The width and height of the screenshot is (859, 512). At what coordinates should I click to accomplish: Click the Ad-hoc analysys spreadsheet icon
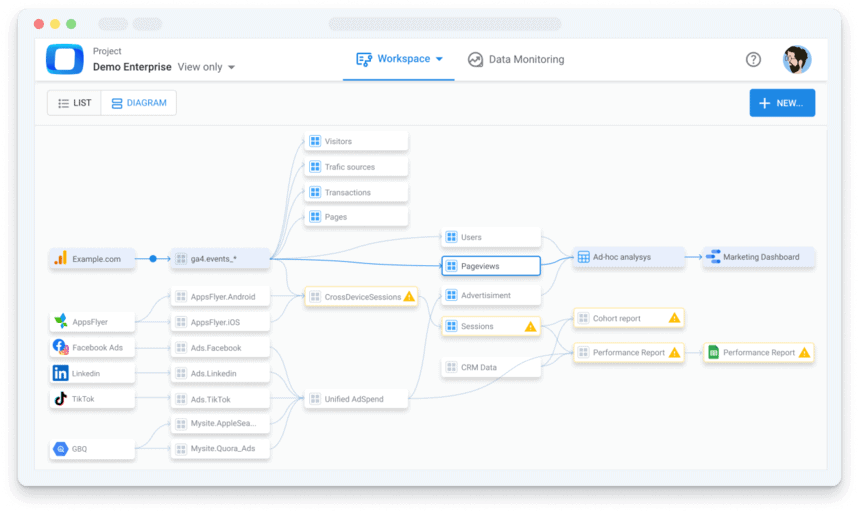coord(584,257)
